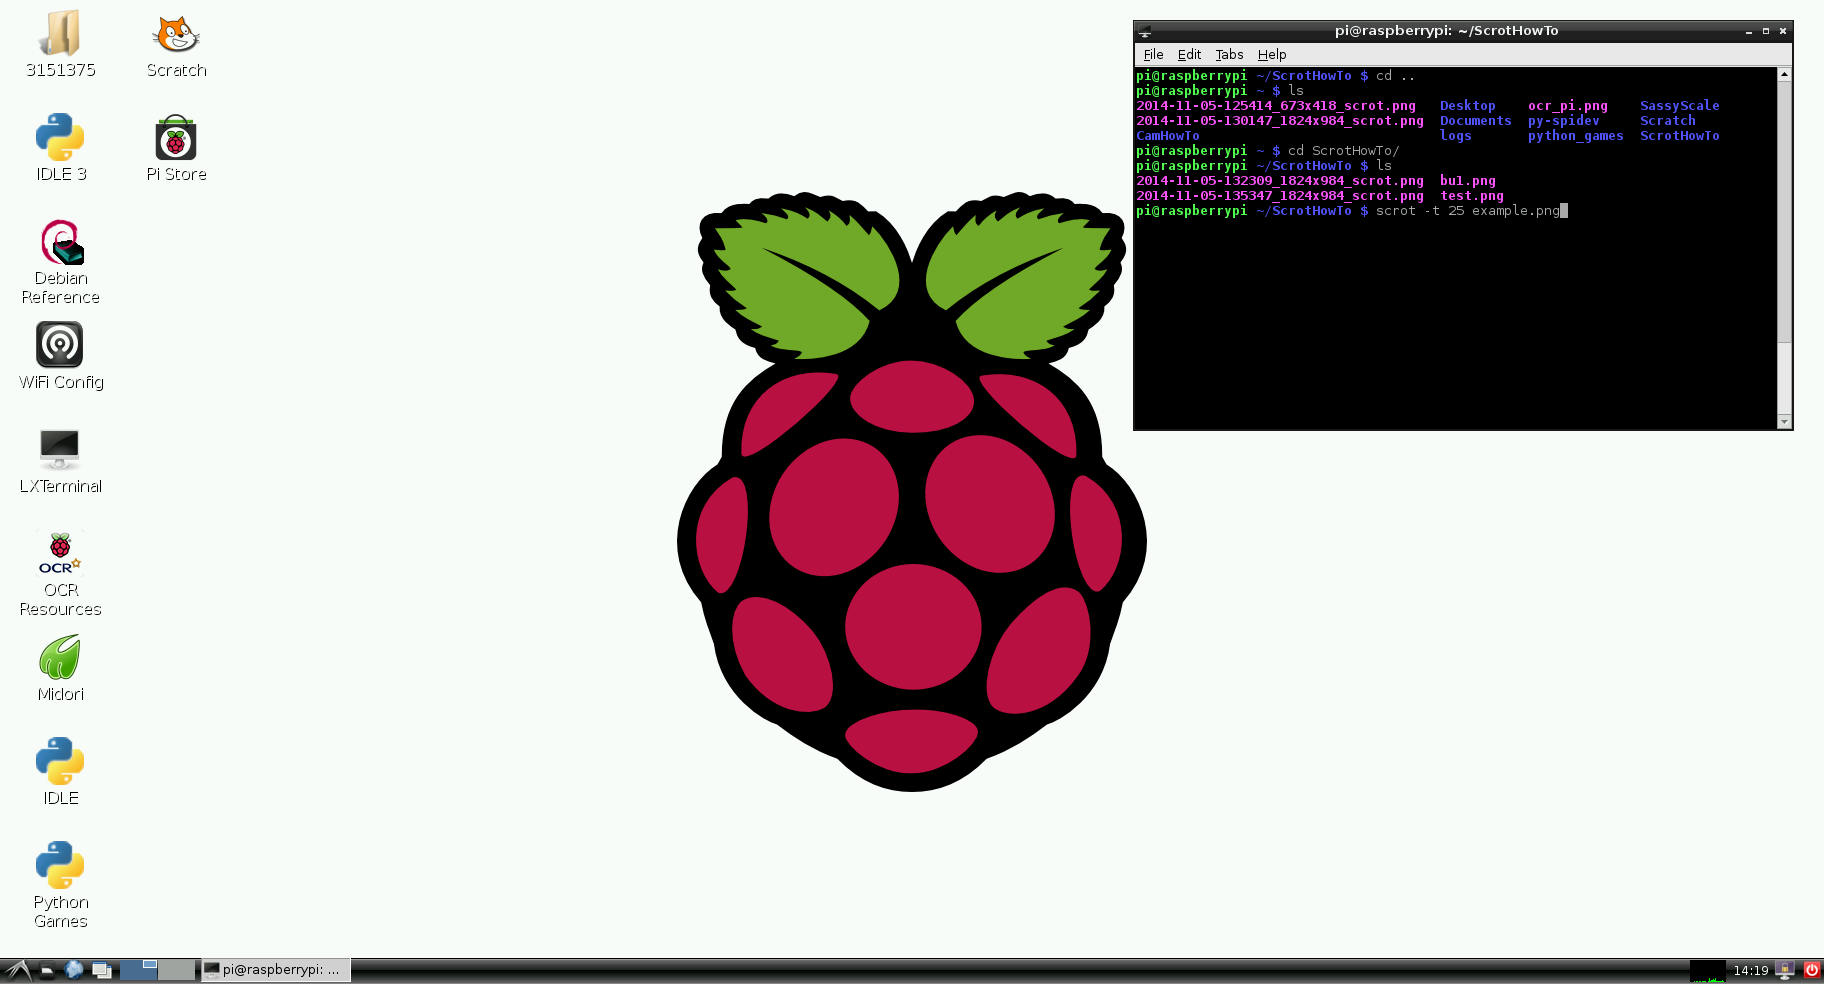The height and width of the screenshot is (984, 1824).
Task: Launch the web browser from the taskbar
Action: pos(74,969)
